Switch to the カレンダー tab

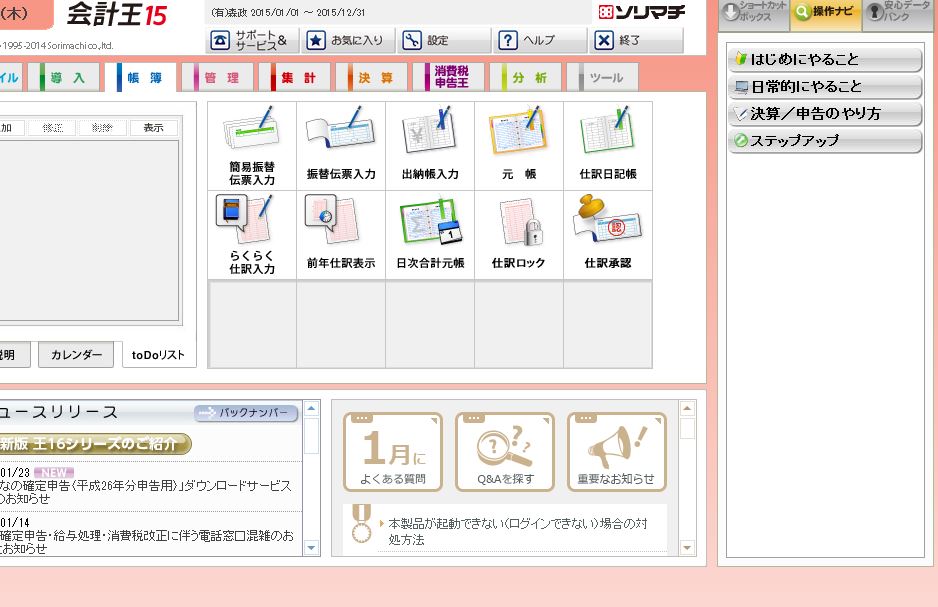coord(76,355)
